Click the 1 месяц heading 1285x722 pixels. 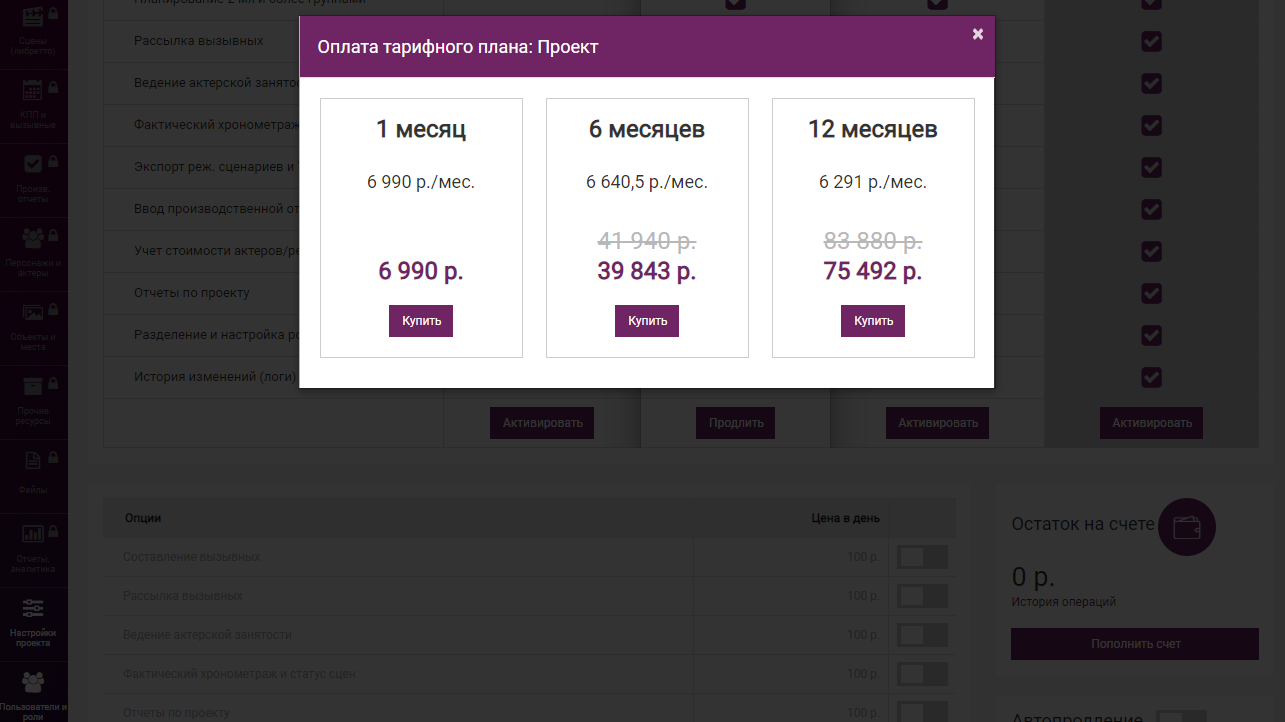[x=421, y=129]
